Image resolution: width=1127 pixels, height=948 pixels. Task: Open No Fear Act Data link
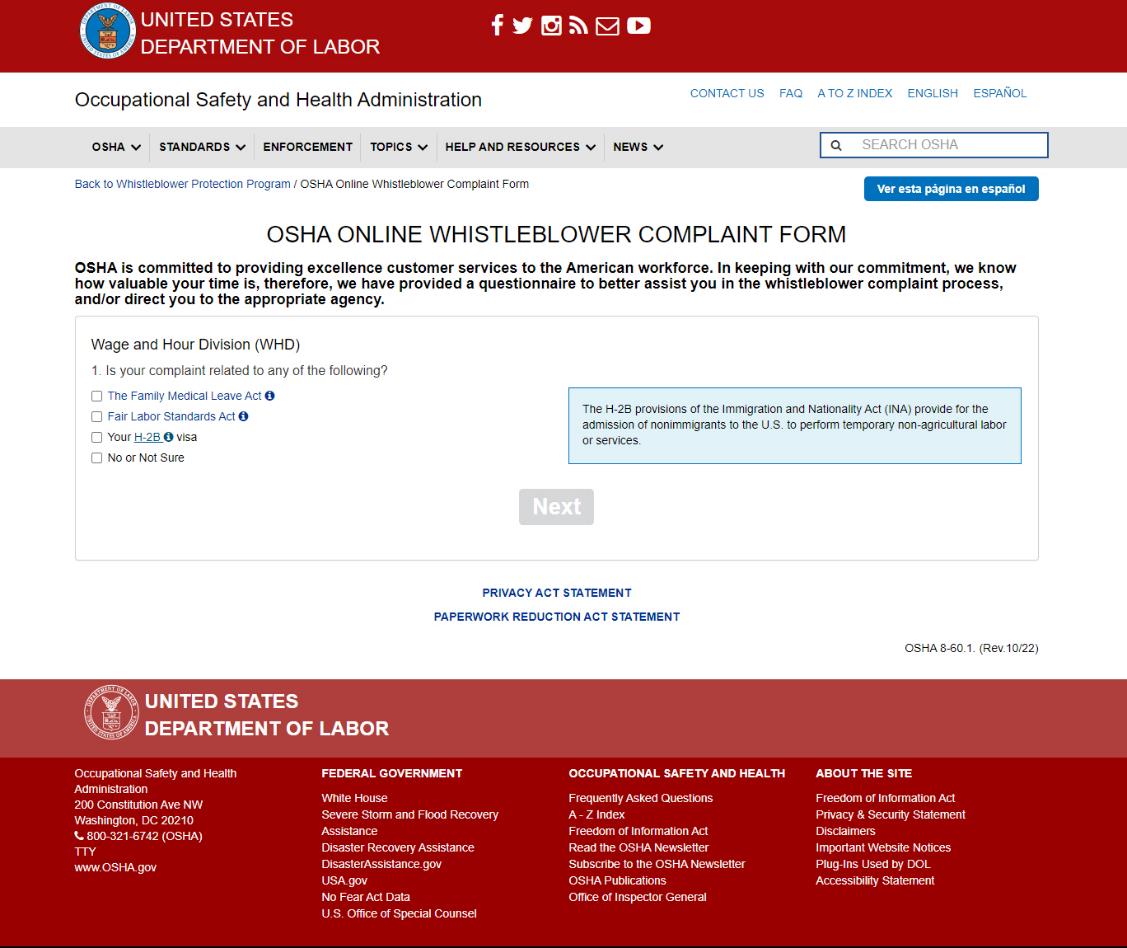[366, 897]
